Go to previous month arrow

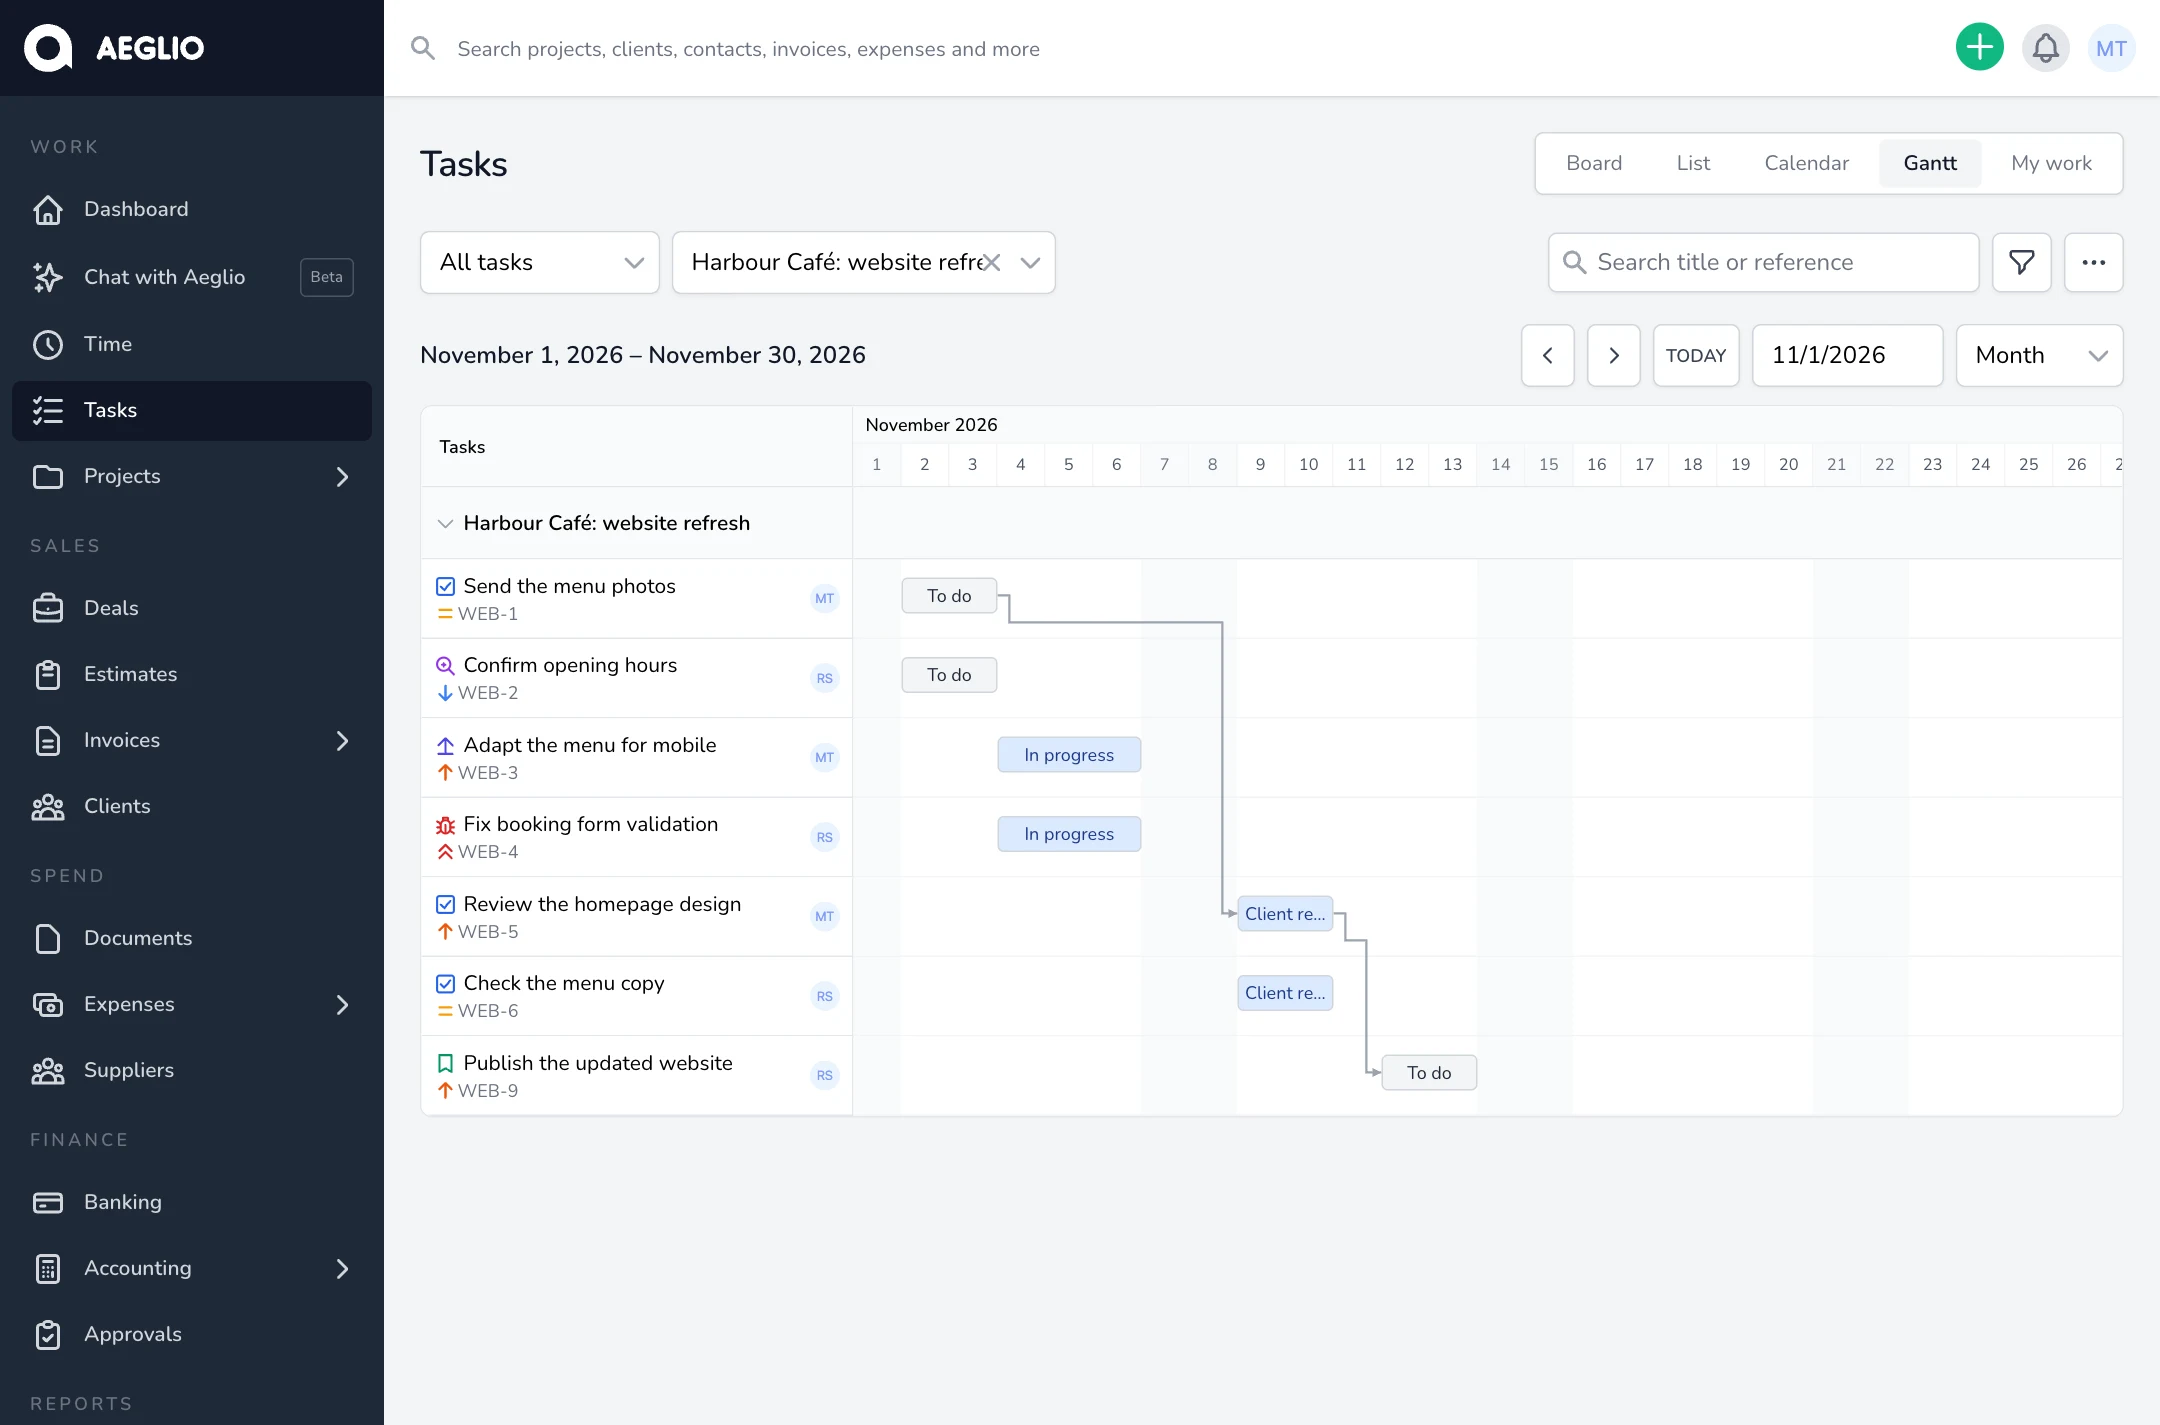pyautogui.click(x=1548, y=355)
